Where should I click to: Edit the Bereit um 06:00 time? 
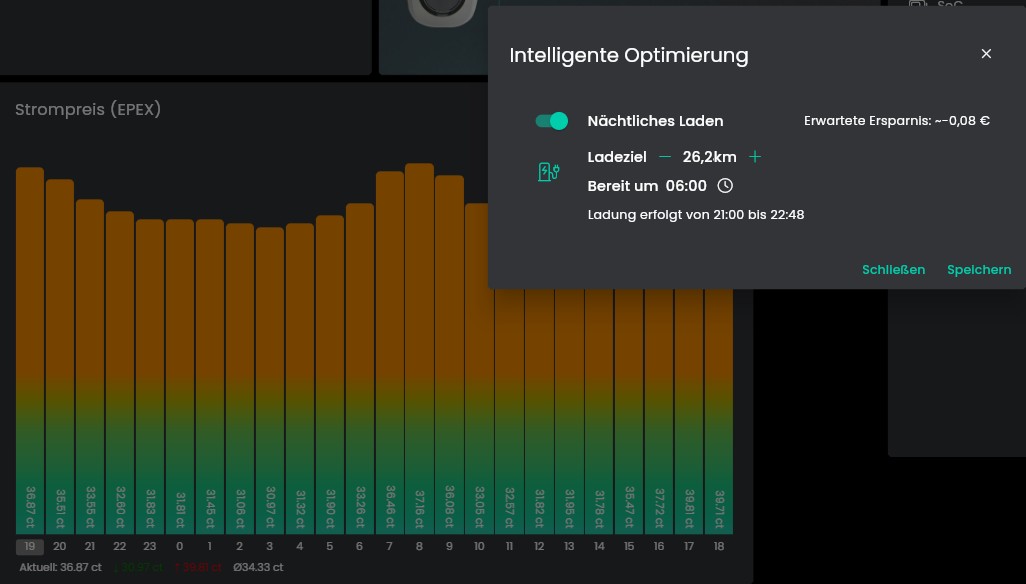pos(686,186)
